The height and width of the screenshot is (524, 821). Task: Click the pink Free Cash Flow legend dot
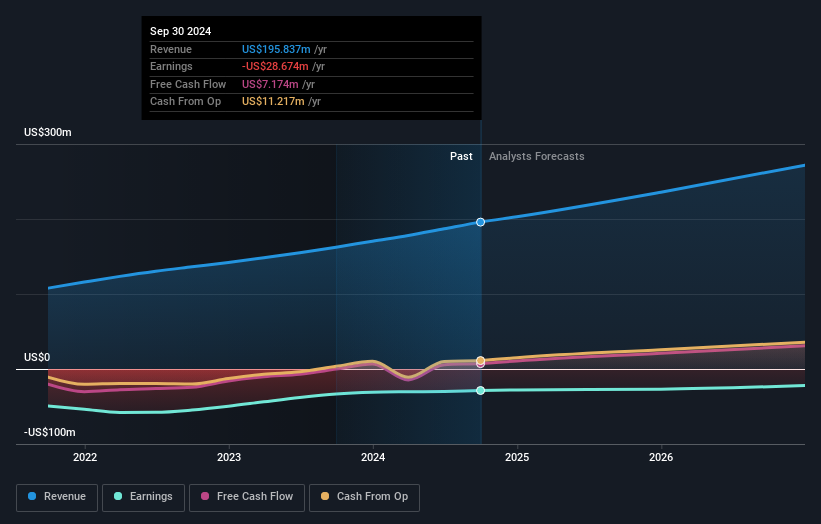pyautogui.click(x=205, y=496)
